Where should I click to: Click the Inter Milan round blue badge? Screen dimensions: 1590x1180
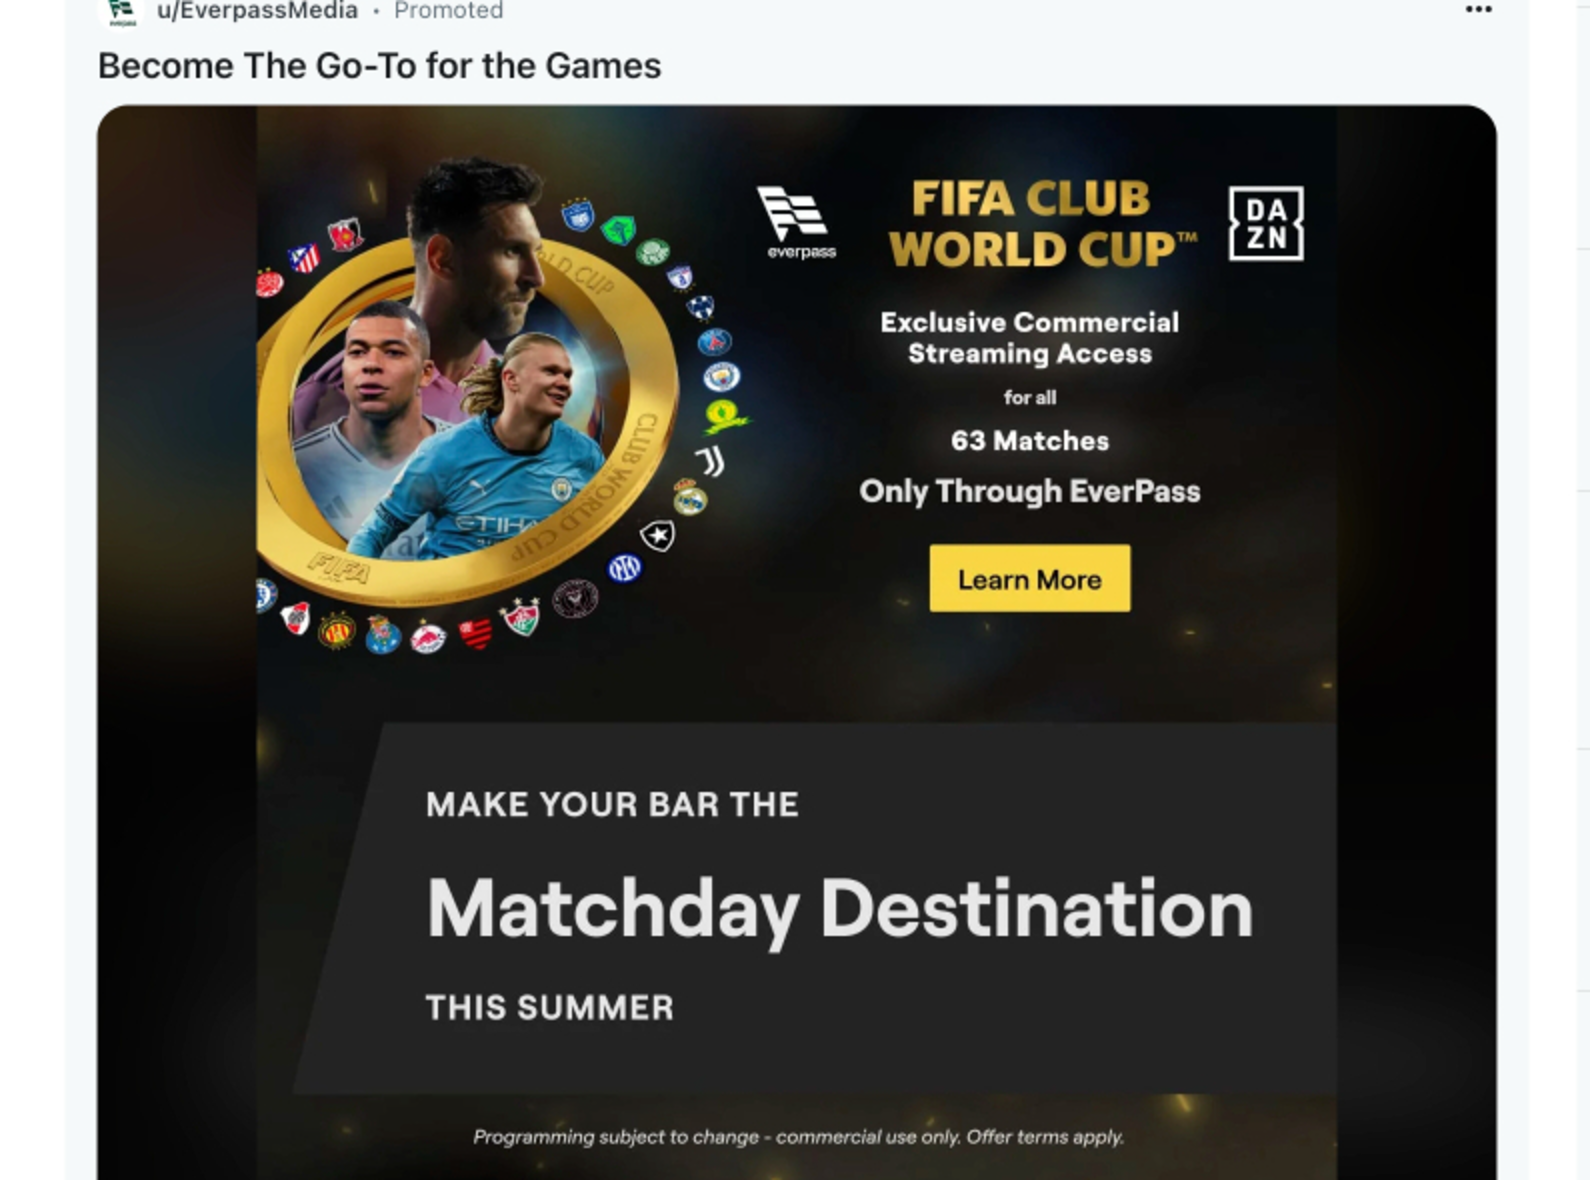(x=625, y=569)
